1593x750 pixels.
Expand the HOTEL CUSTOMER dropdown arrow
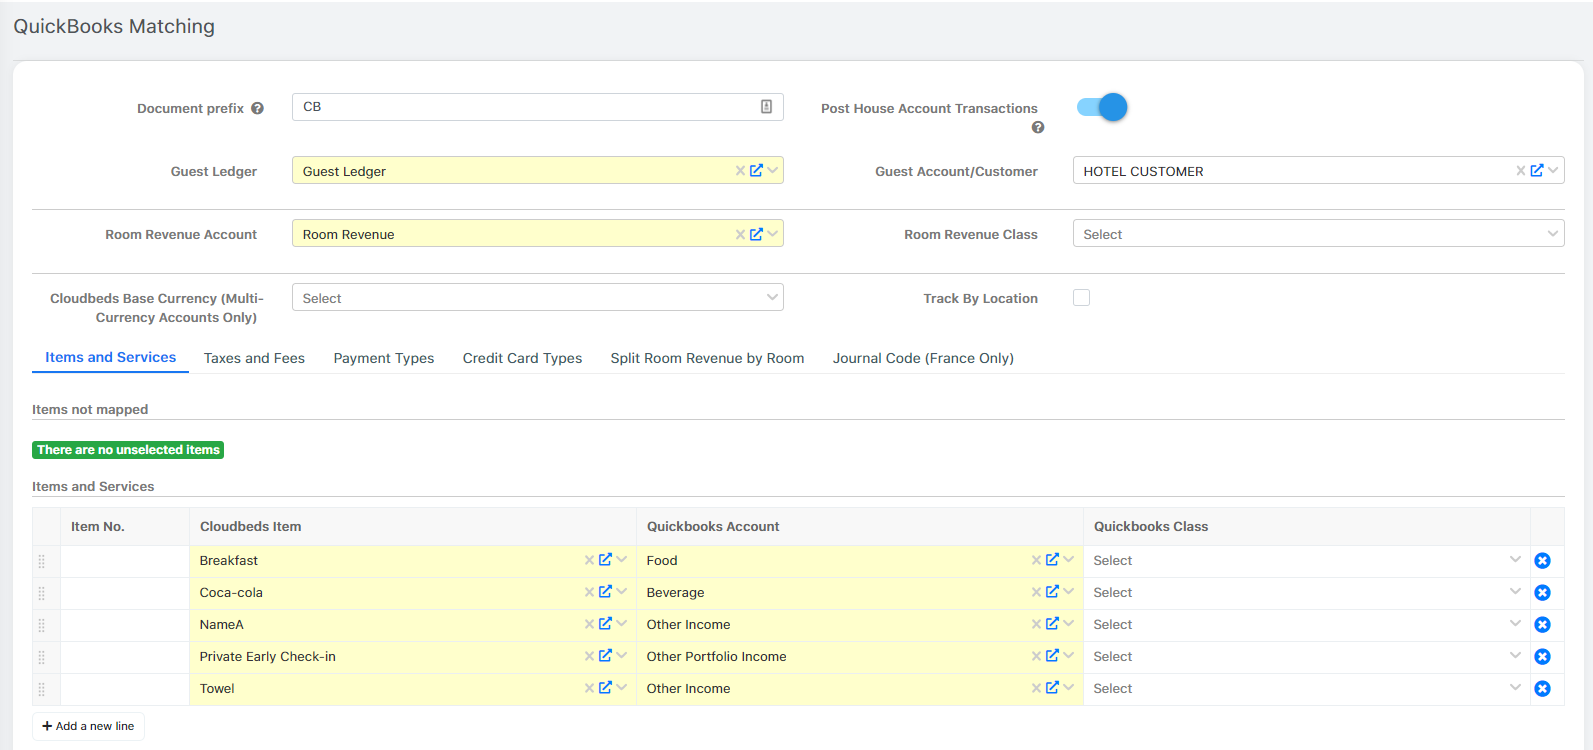point(1553,171)
